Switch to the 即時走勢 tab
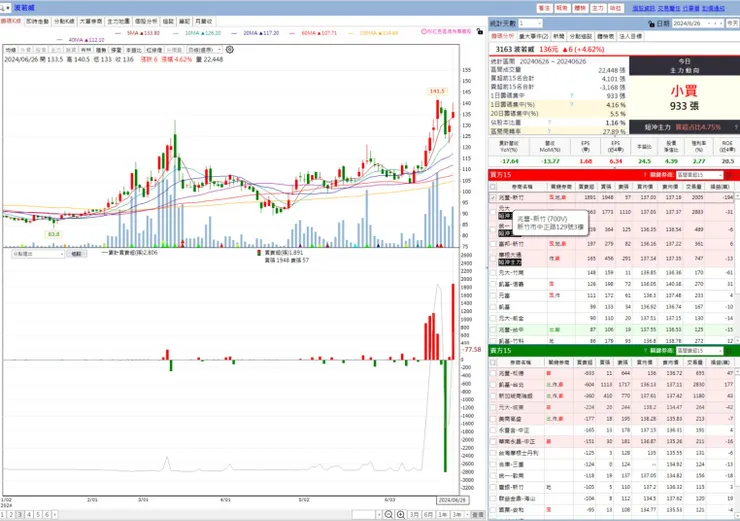The height and width of the screenshot is (521, 740). point(37,22)
